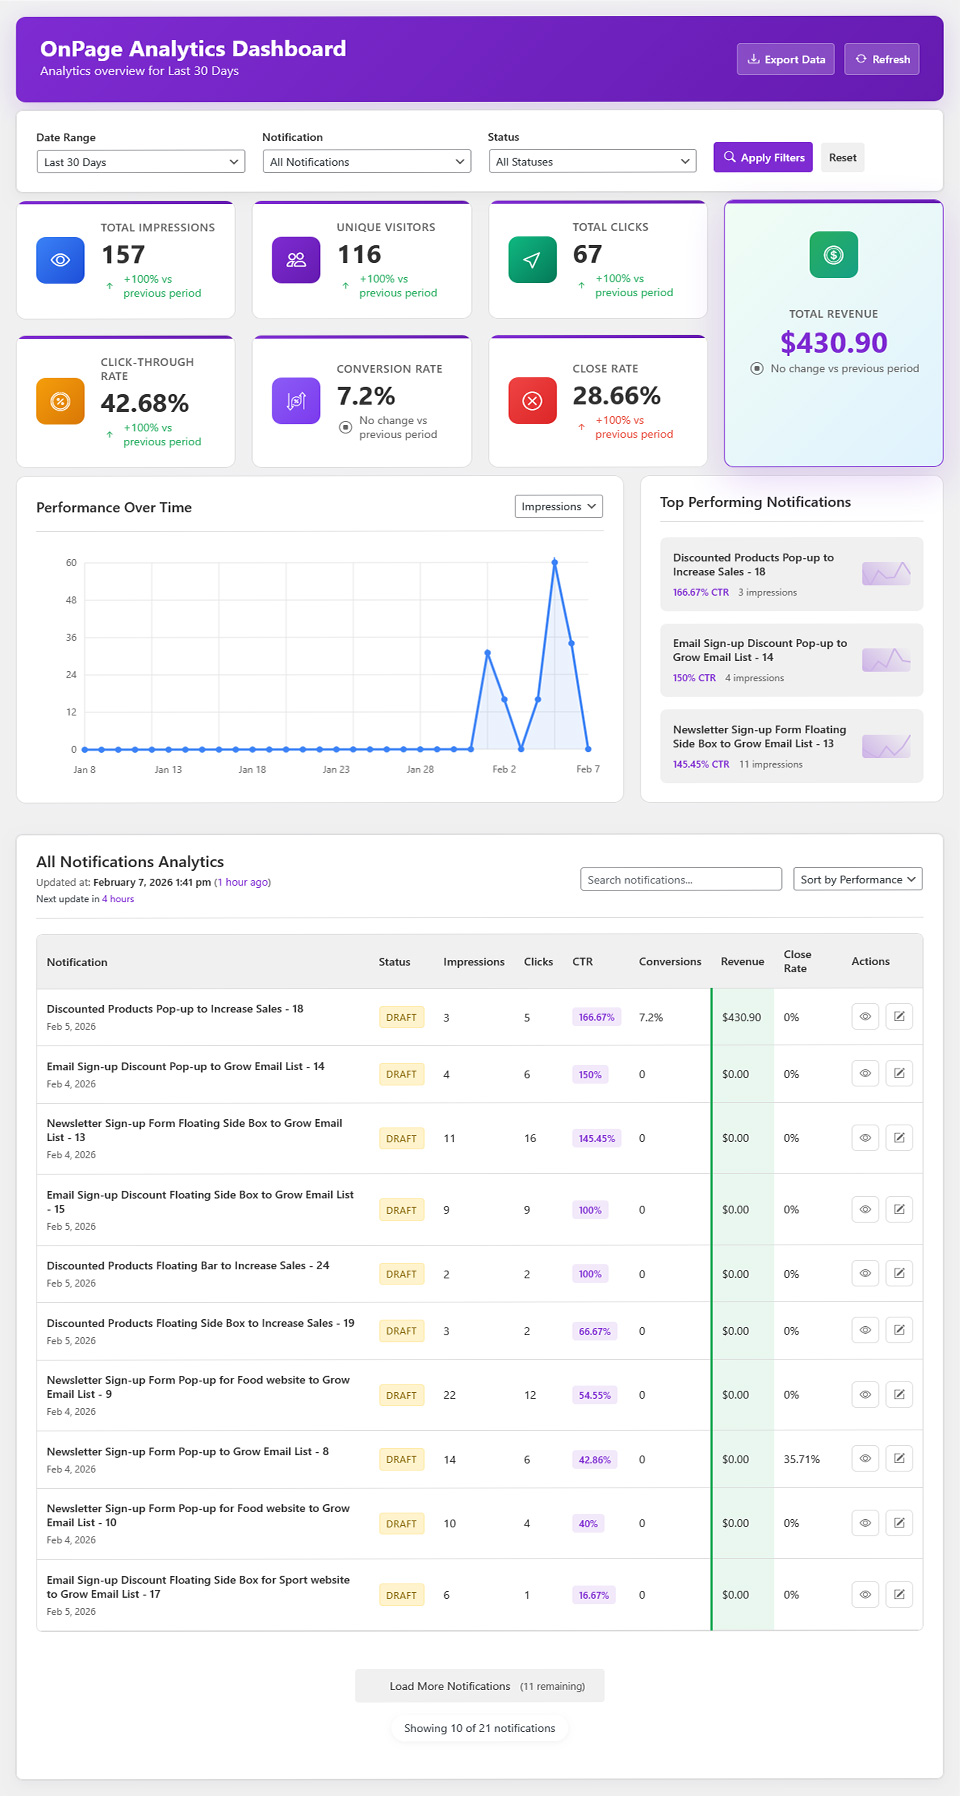
Task: Click the Search notifications input field
Action: pyautogui.click(x=680, y=880)
